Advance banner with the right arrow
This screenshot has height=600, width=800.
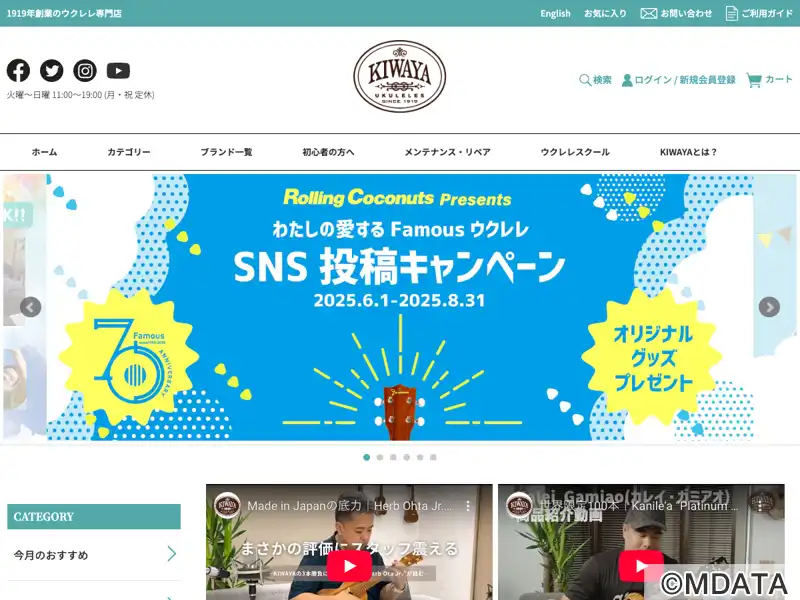click(769, 307)
